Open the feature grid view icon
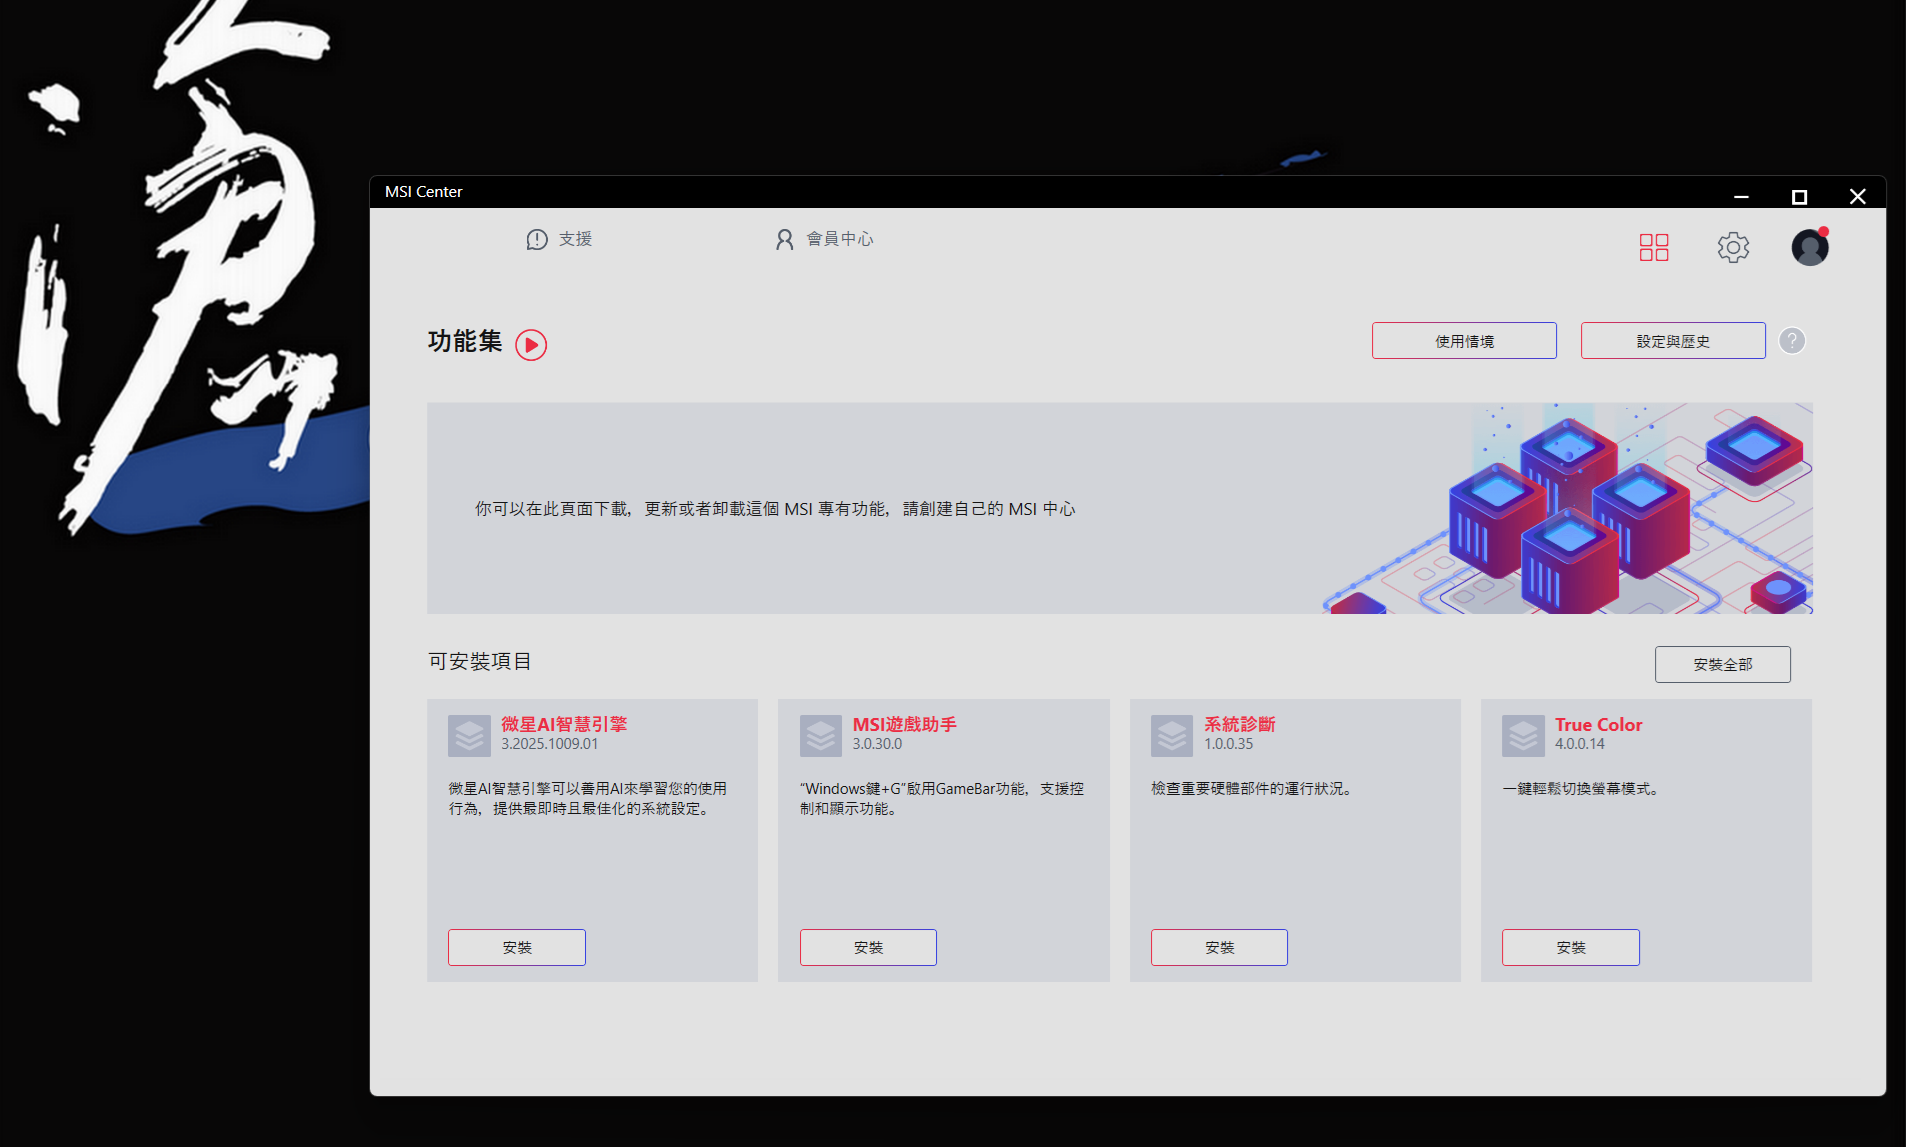 1654,247
